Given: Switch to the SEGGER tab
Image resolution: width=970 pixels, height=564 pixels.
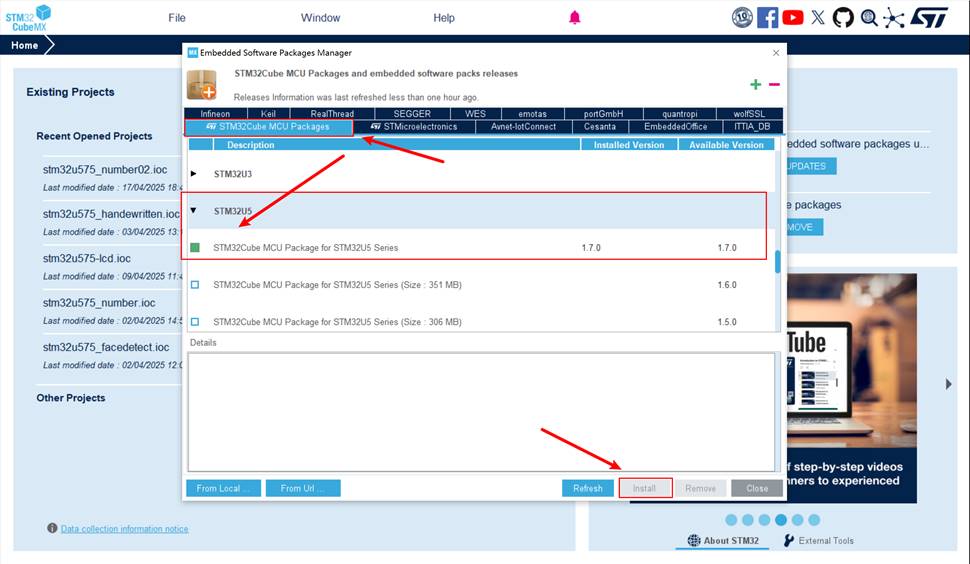Looking at the screenshot, I should (412, 114).
